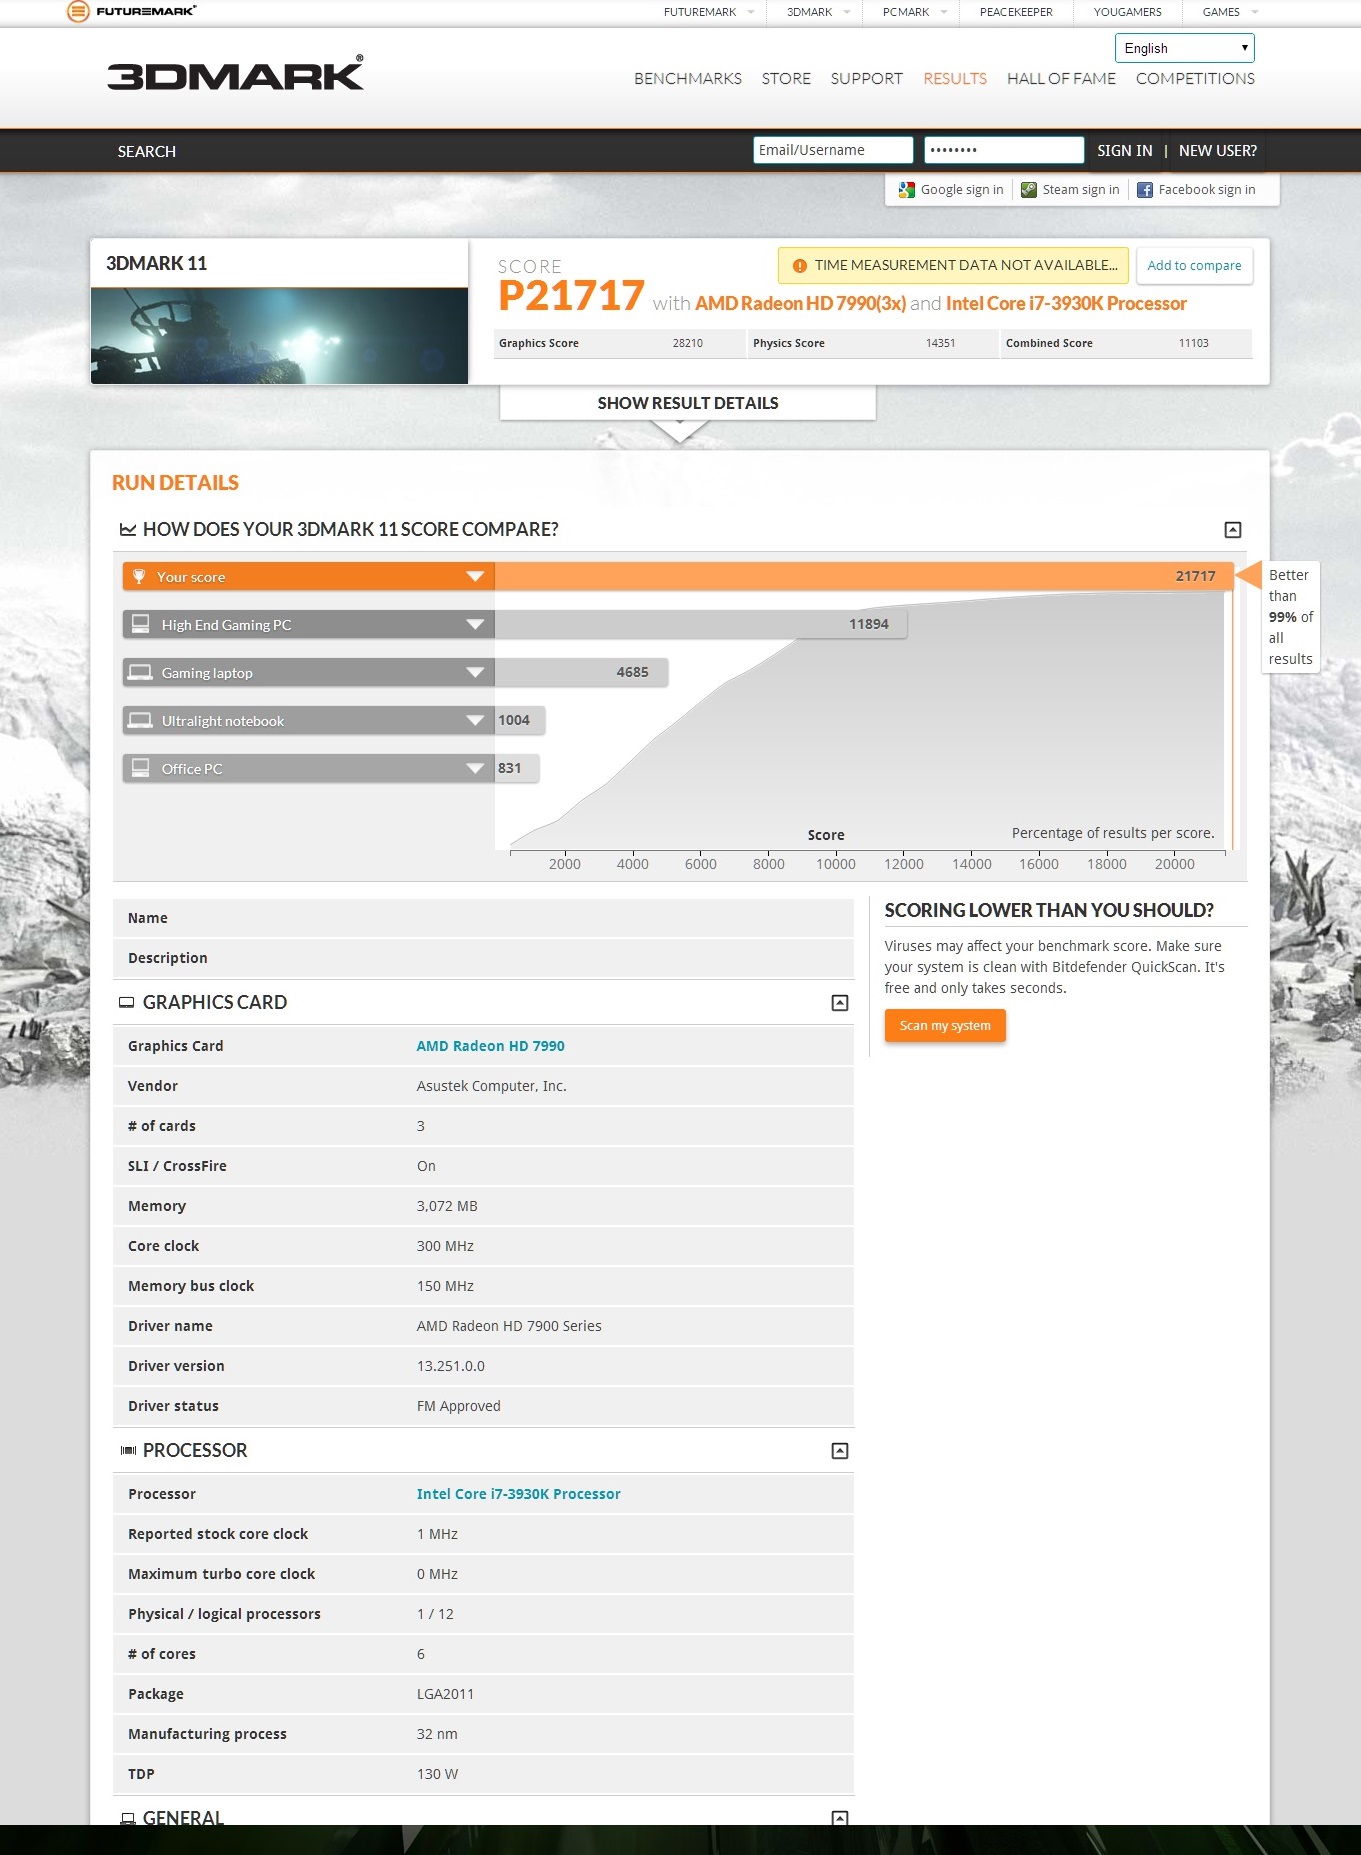The image size is (1361, 1855).
Task: Collapse the GENERAL section
Action: [x=840, y=1818]
